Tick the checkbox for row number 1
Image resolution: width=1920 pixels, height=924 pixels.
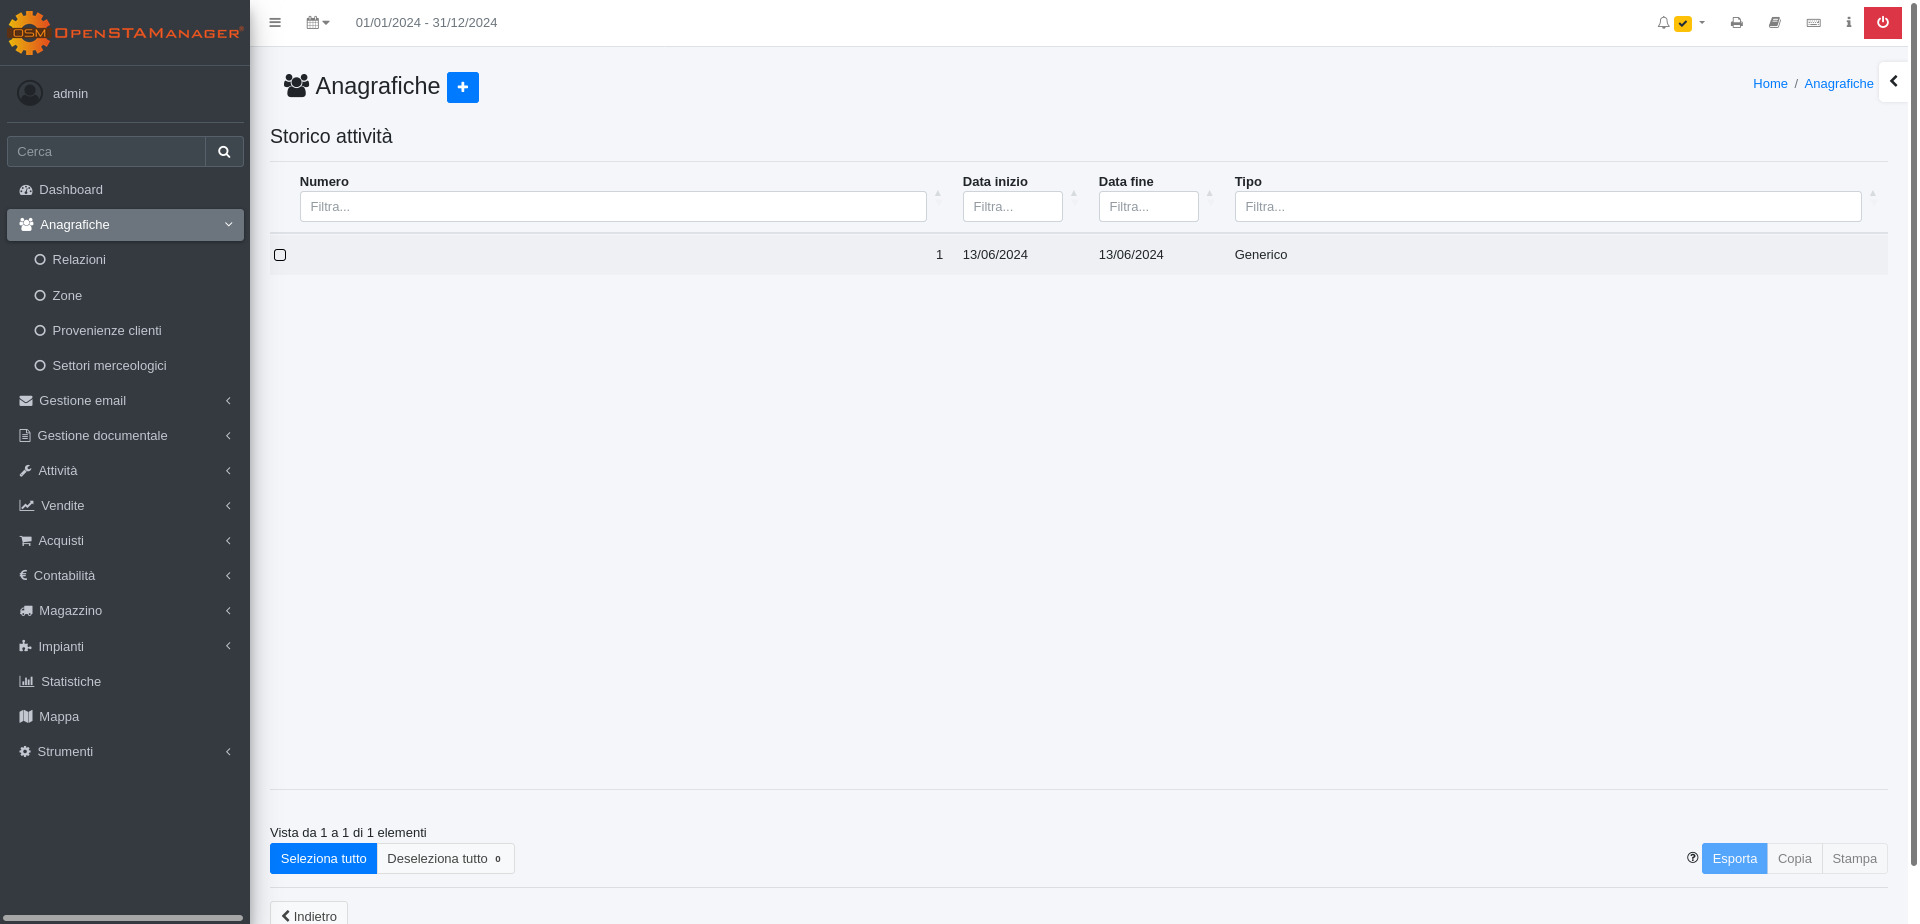tap(280, 255)
